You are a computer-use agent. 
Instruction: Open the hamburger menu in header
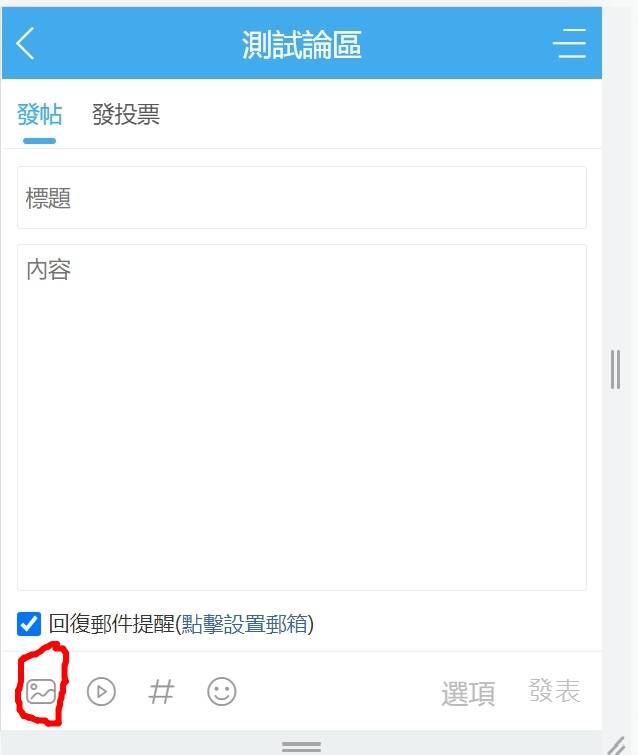click(x=570, y=43)
